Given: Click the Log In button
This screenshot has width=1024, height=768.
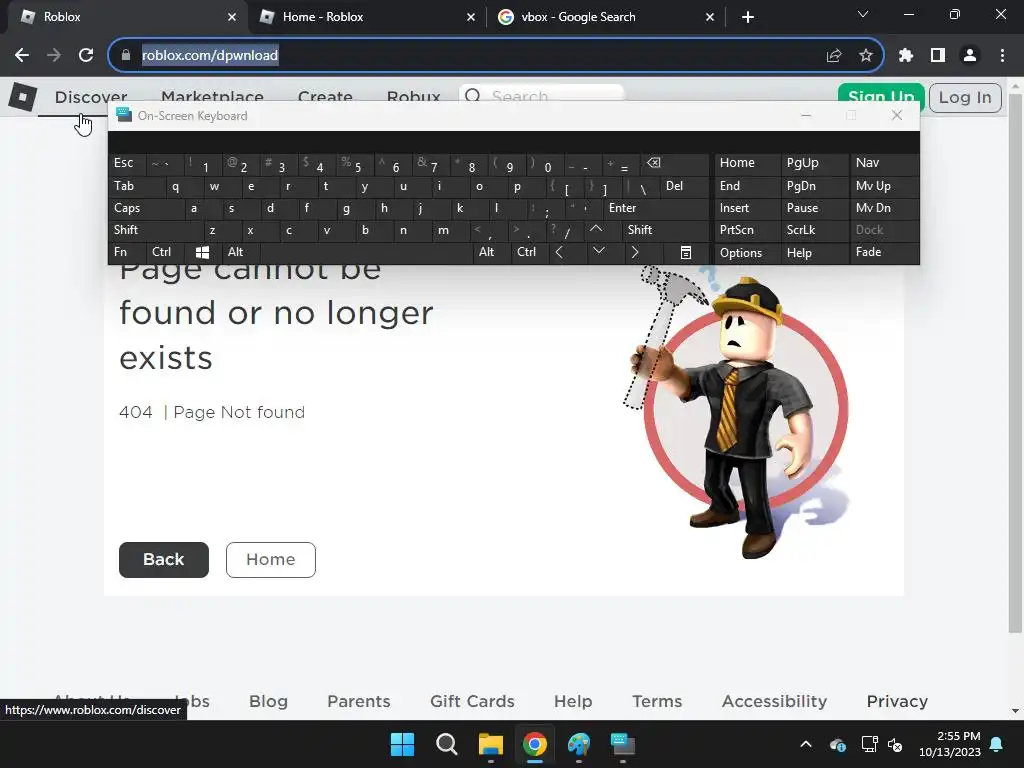Looking at the screenshot, I should point(965,98).
